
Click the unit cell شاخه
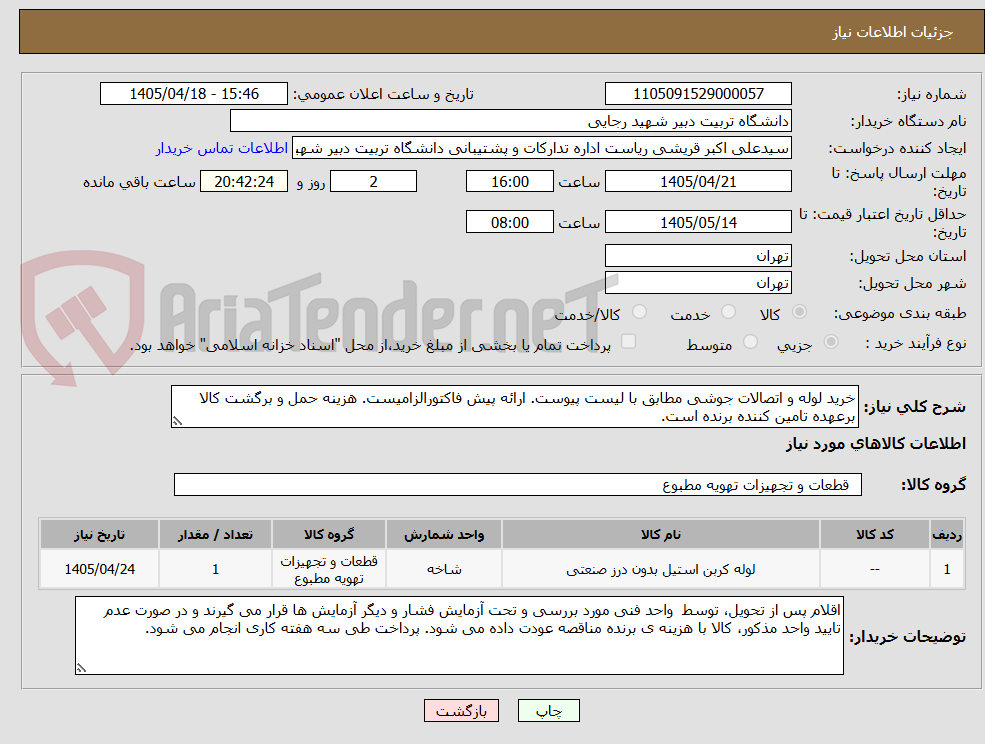click(x=444, y=569)
